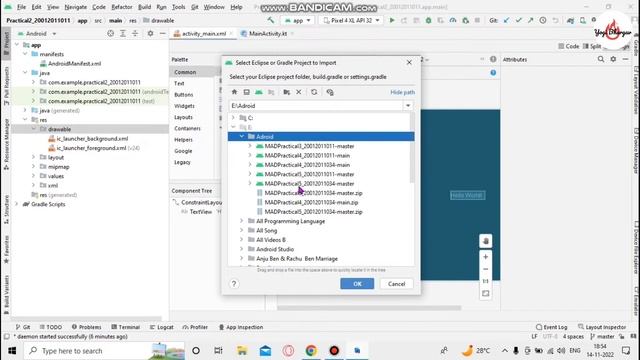Collapse the manifests node in Project tree
Viewport: 640px width, 360px height.
coord(25,54)
